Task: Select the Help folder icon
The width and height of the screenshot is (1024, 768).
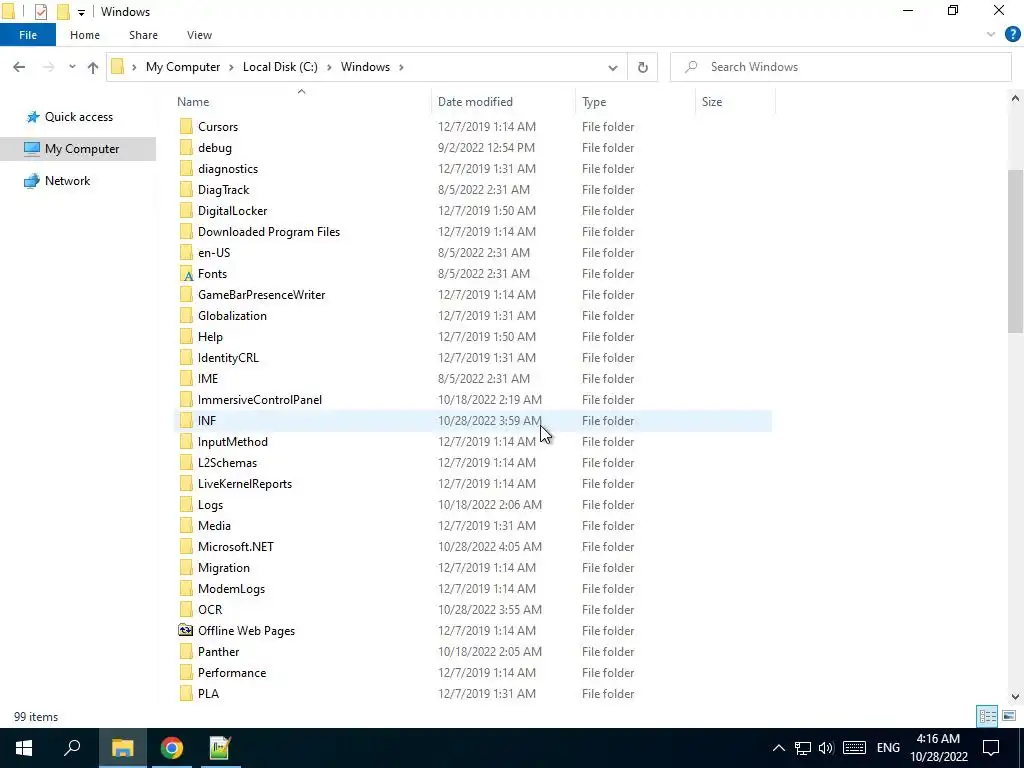Action: pos(186,337)
